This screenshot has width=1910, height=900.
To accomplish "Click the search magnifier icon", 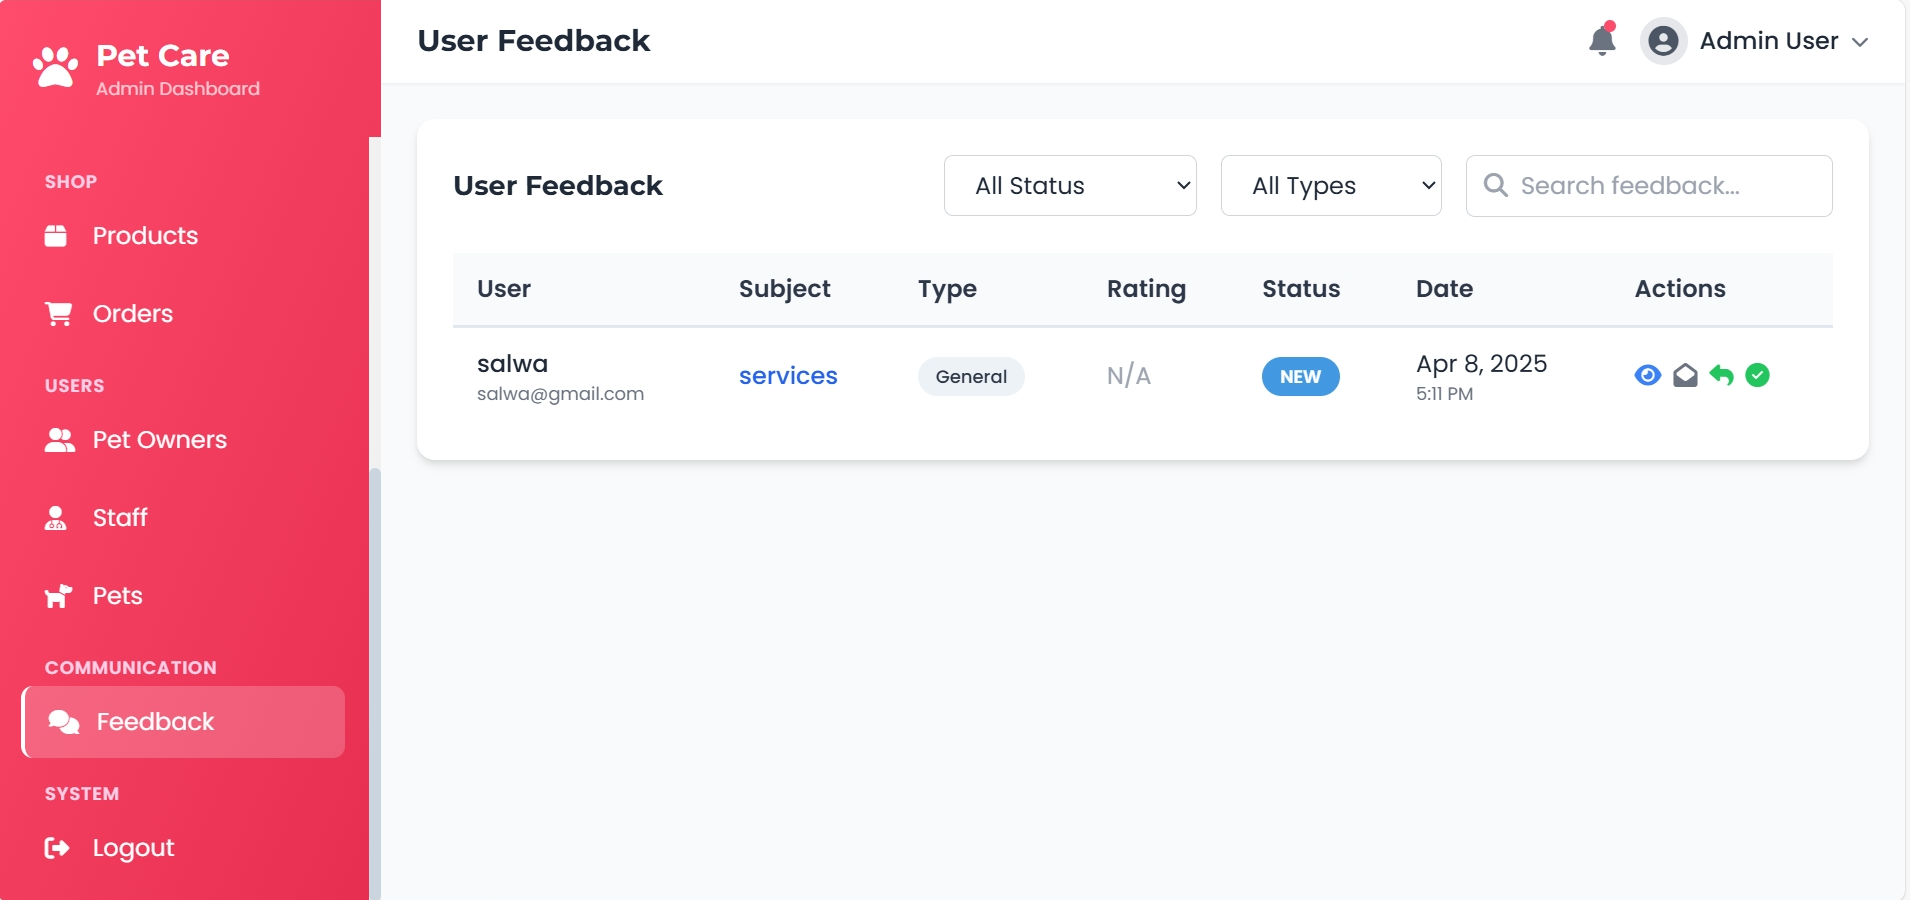I will [1495, 185].
